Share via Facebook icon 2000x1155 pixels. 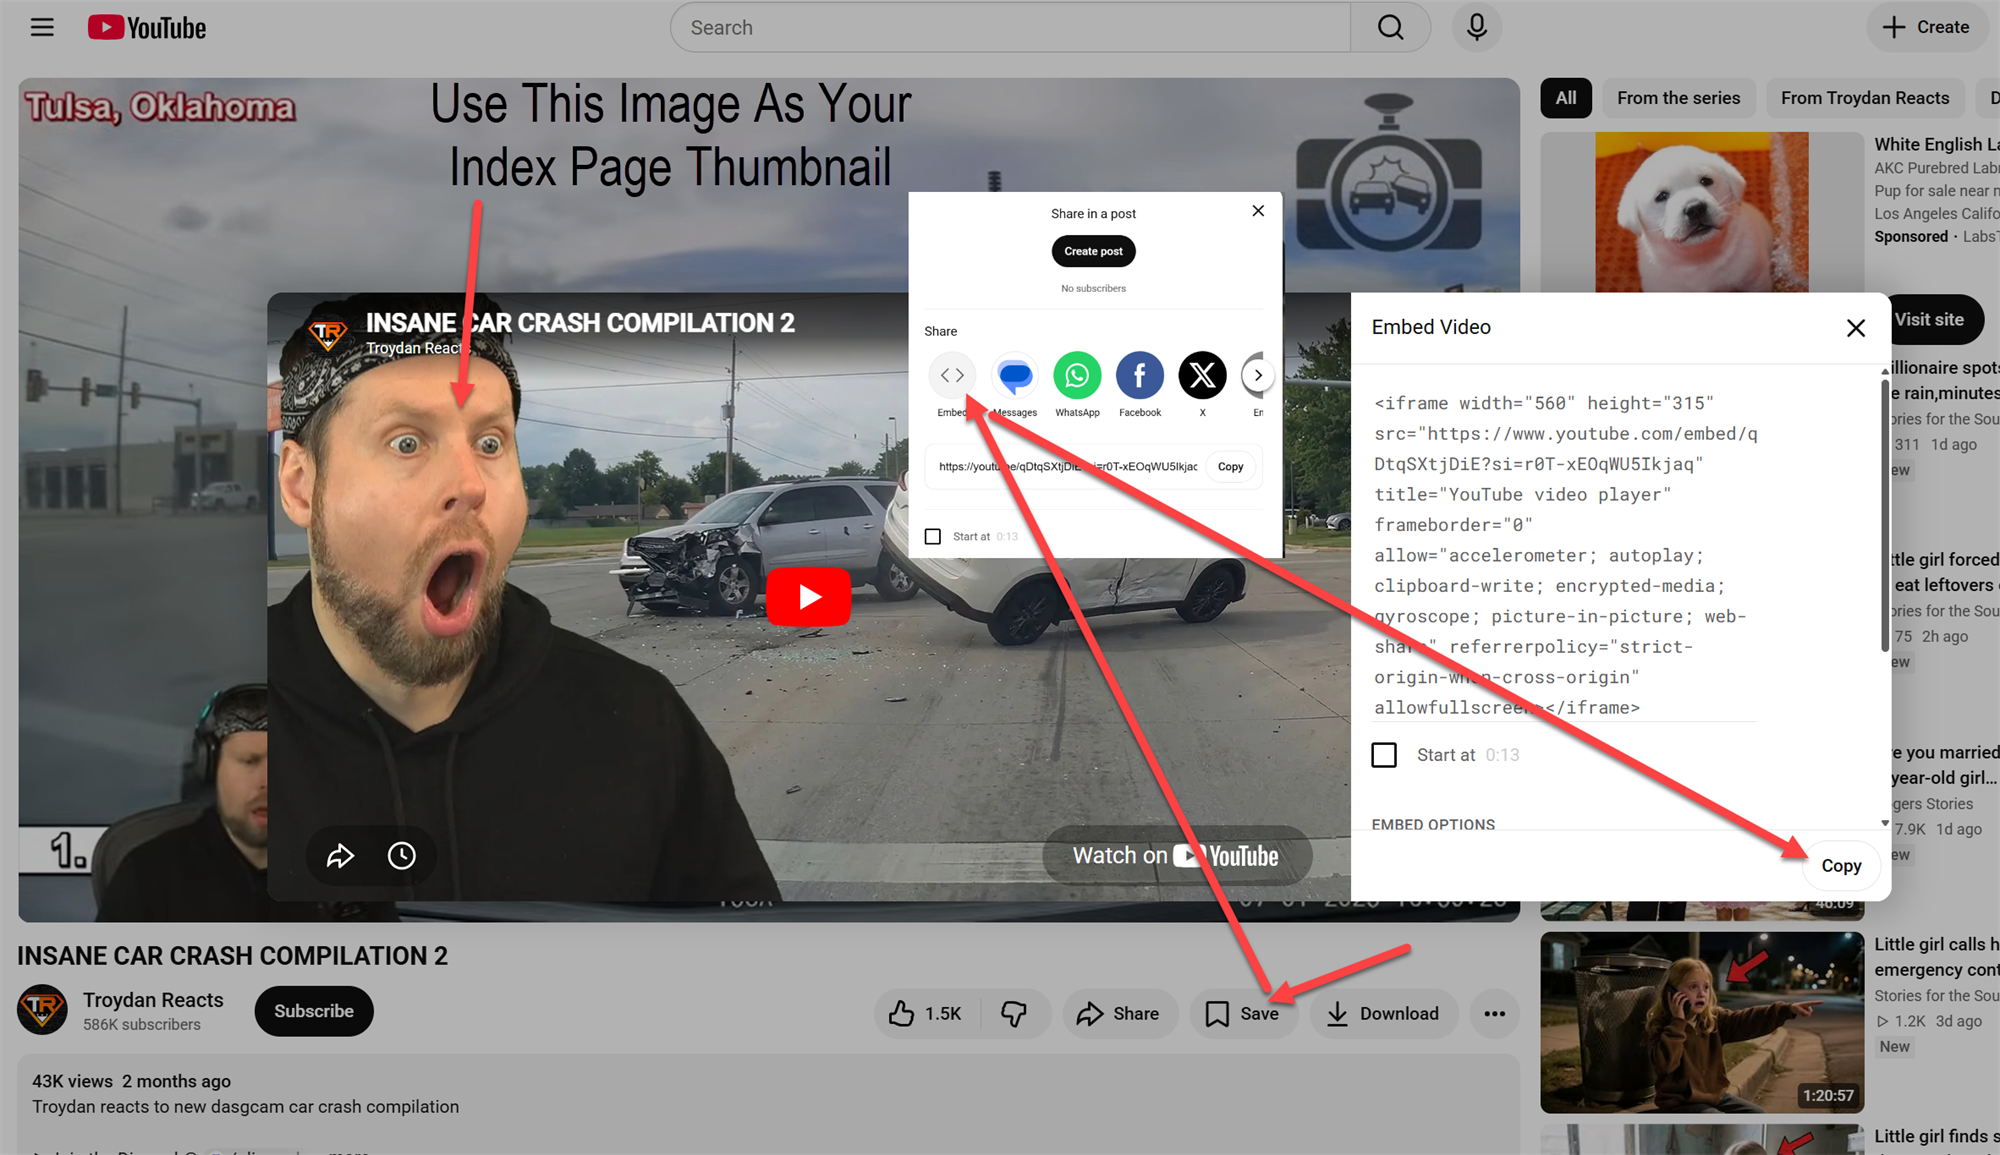pyautogui.click(x=1140, y=375)
